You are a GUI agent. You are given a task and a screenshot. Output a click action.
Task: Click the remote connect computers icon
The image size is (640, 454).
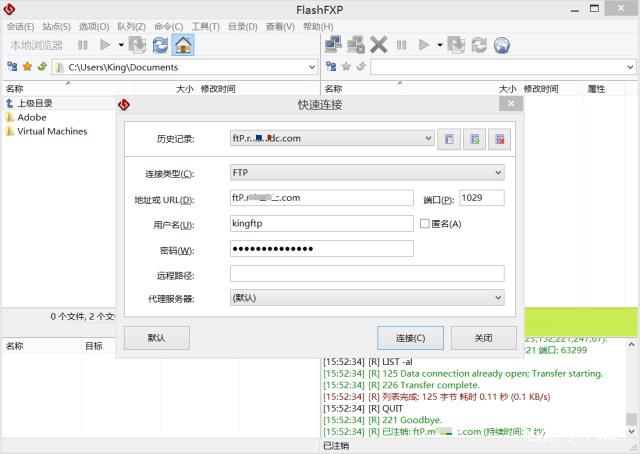[333, 45]
